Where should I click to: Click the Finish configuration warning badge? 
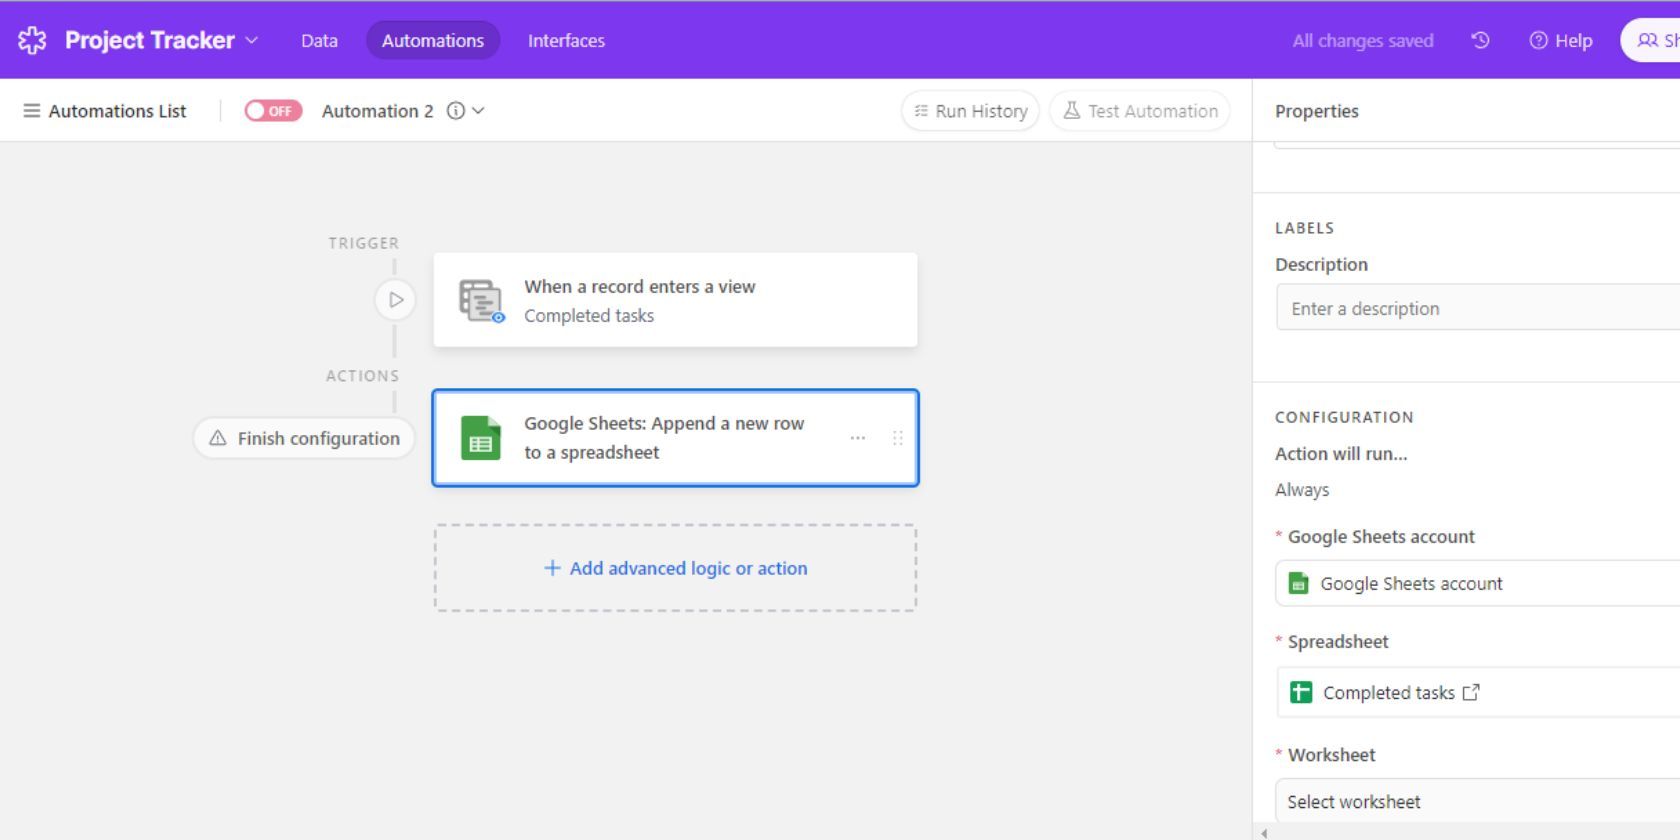(x=304, y=439)
